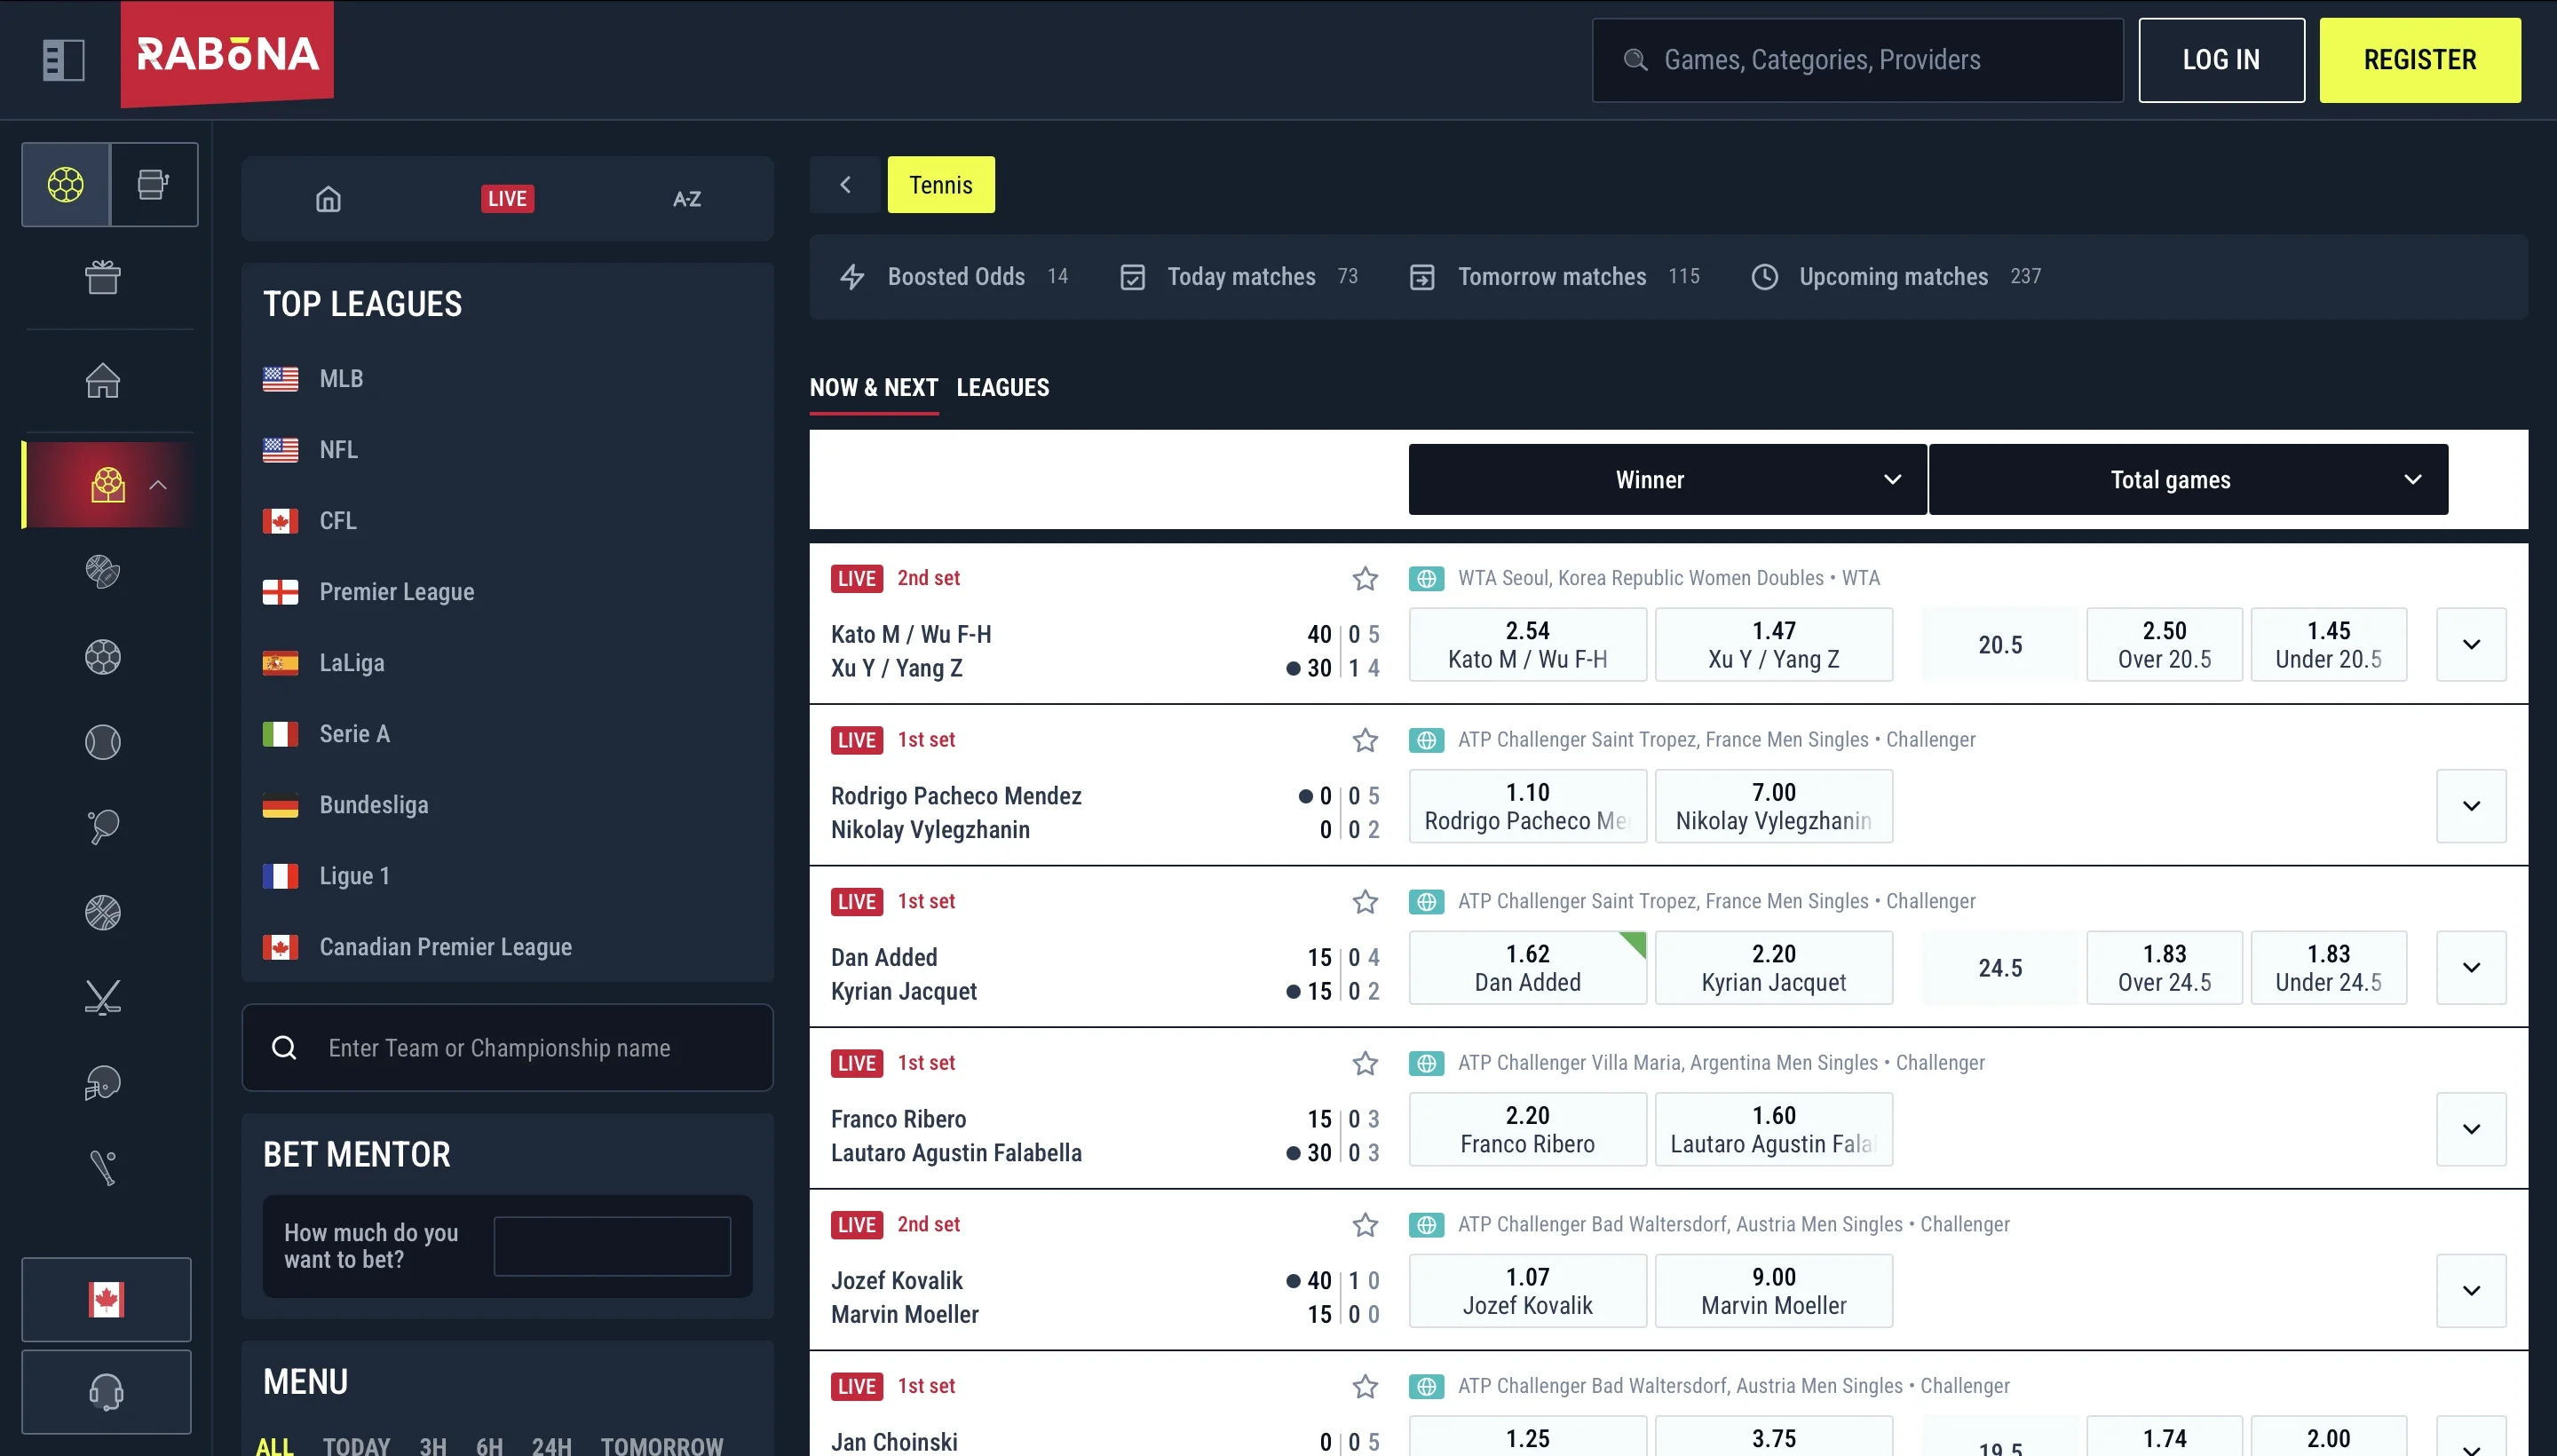2557x1456 pixels.
Task: Click the Games, Categories, Providers search field
Action: click(1857, 60)
